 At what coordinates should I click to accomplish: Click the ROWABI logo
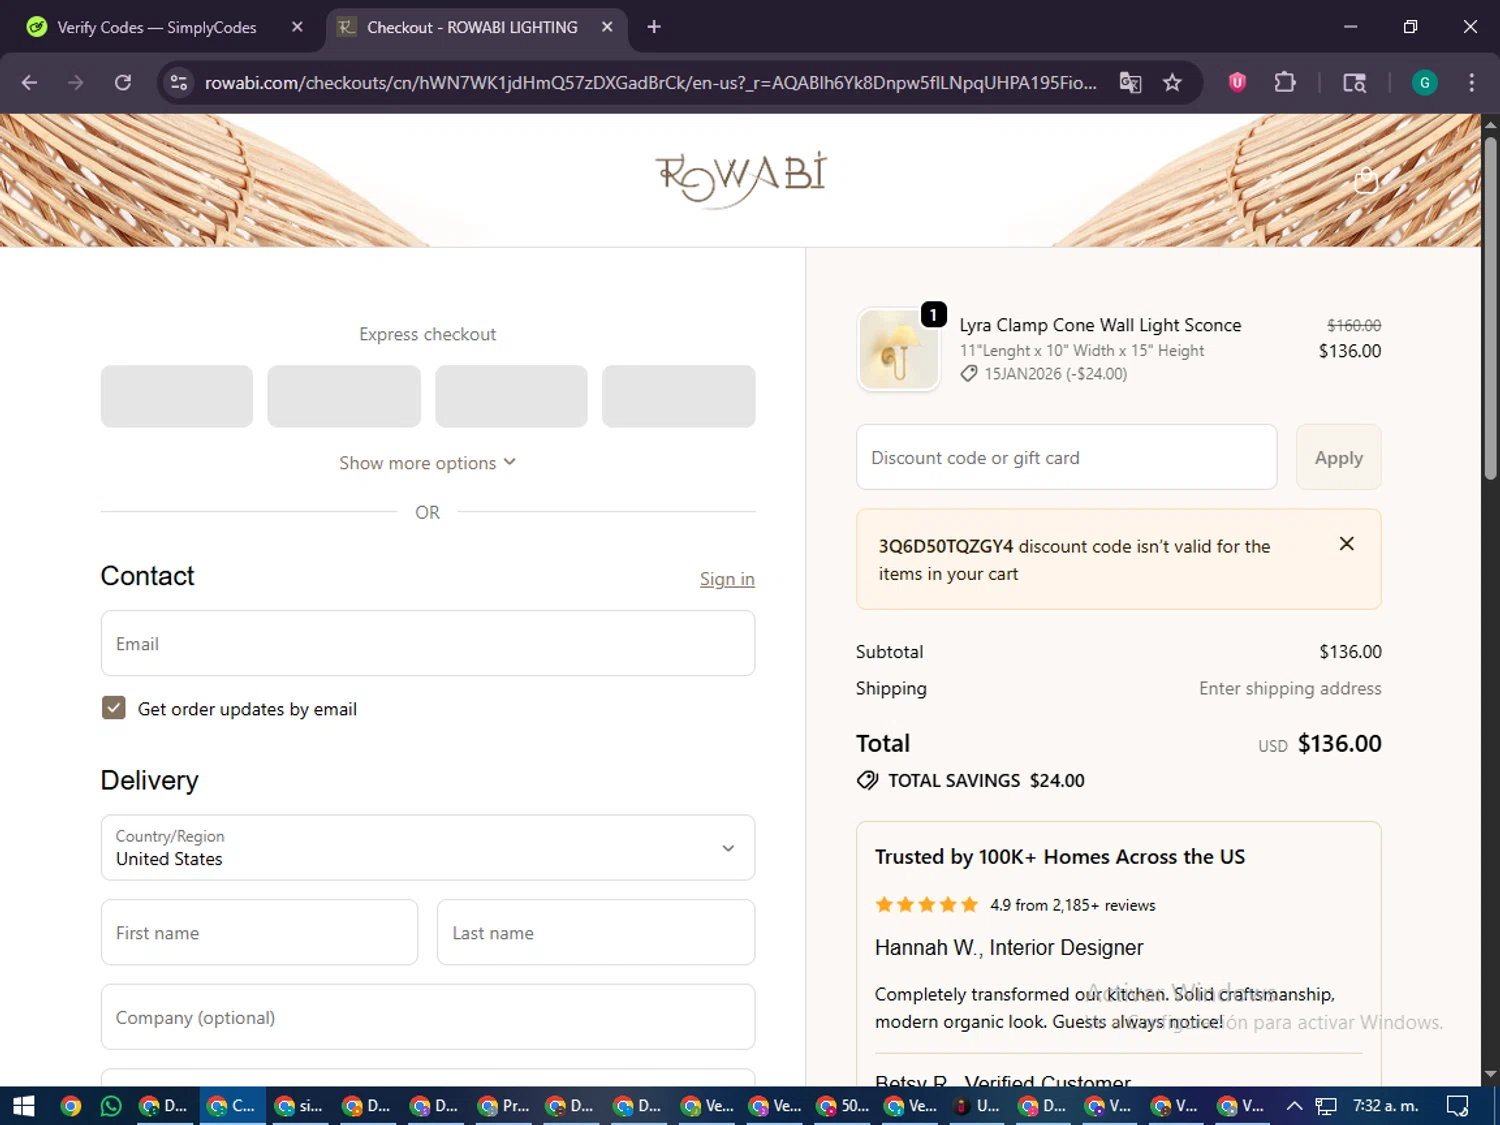(x=741, y=179)
